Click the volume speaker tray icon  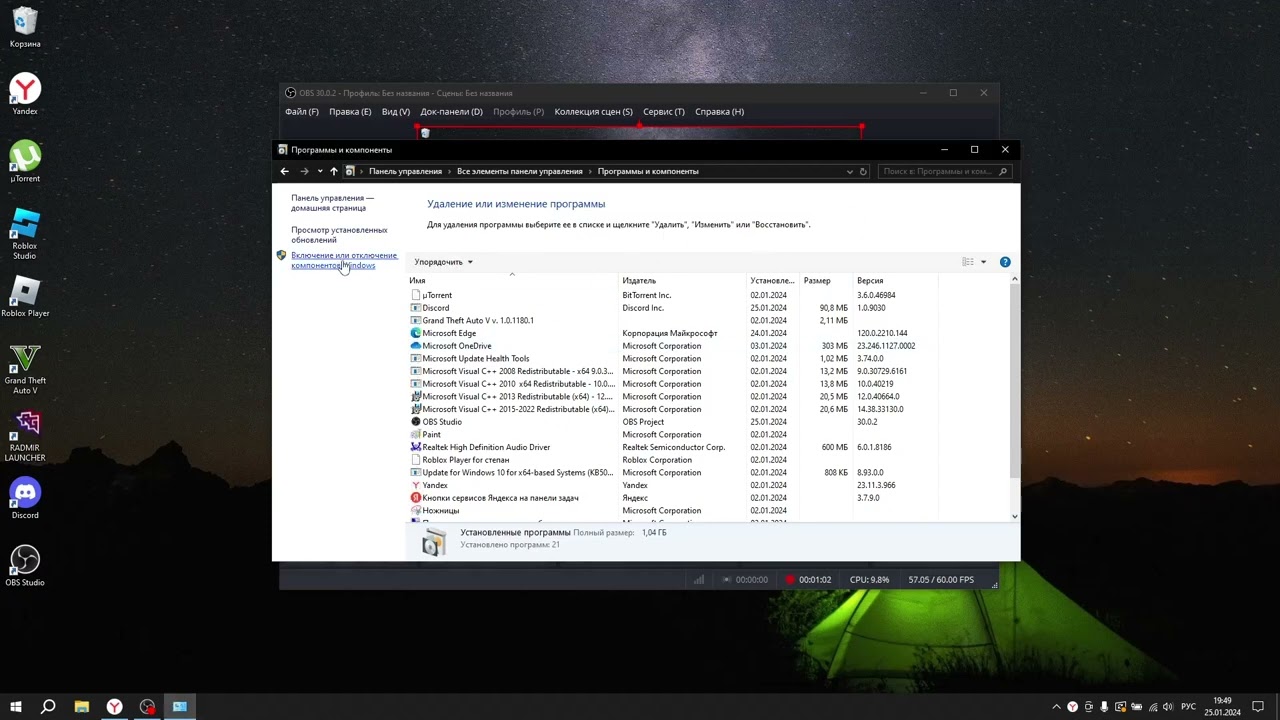click(x=1168, y=707)
